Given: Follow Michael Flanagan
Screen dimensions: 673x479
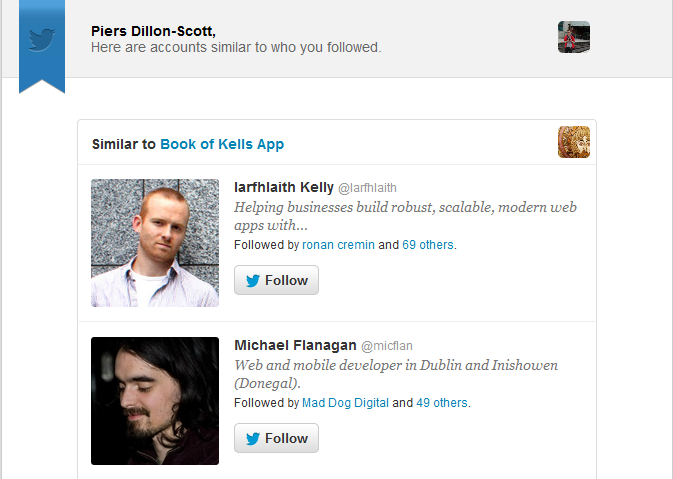Looking at the screenshot, I should pyautogui.click(x=276, y=438).
